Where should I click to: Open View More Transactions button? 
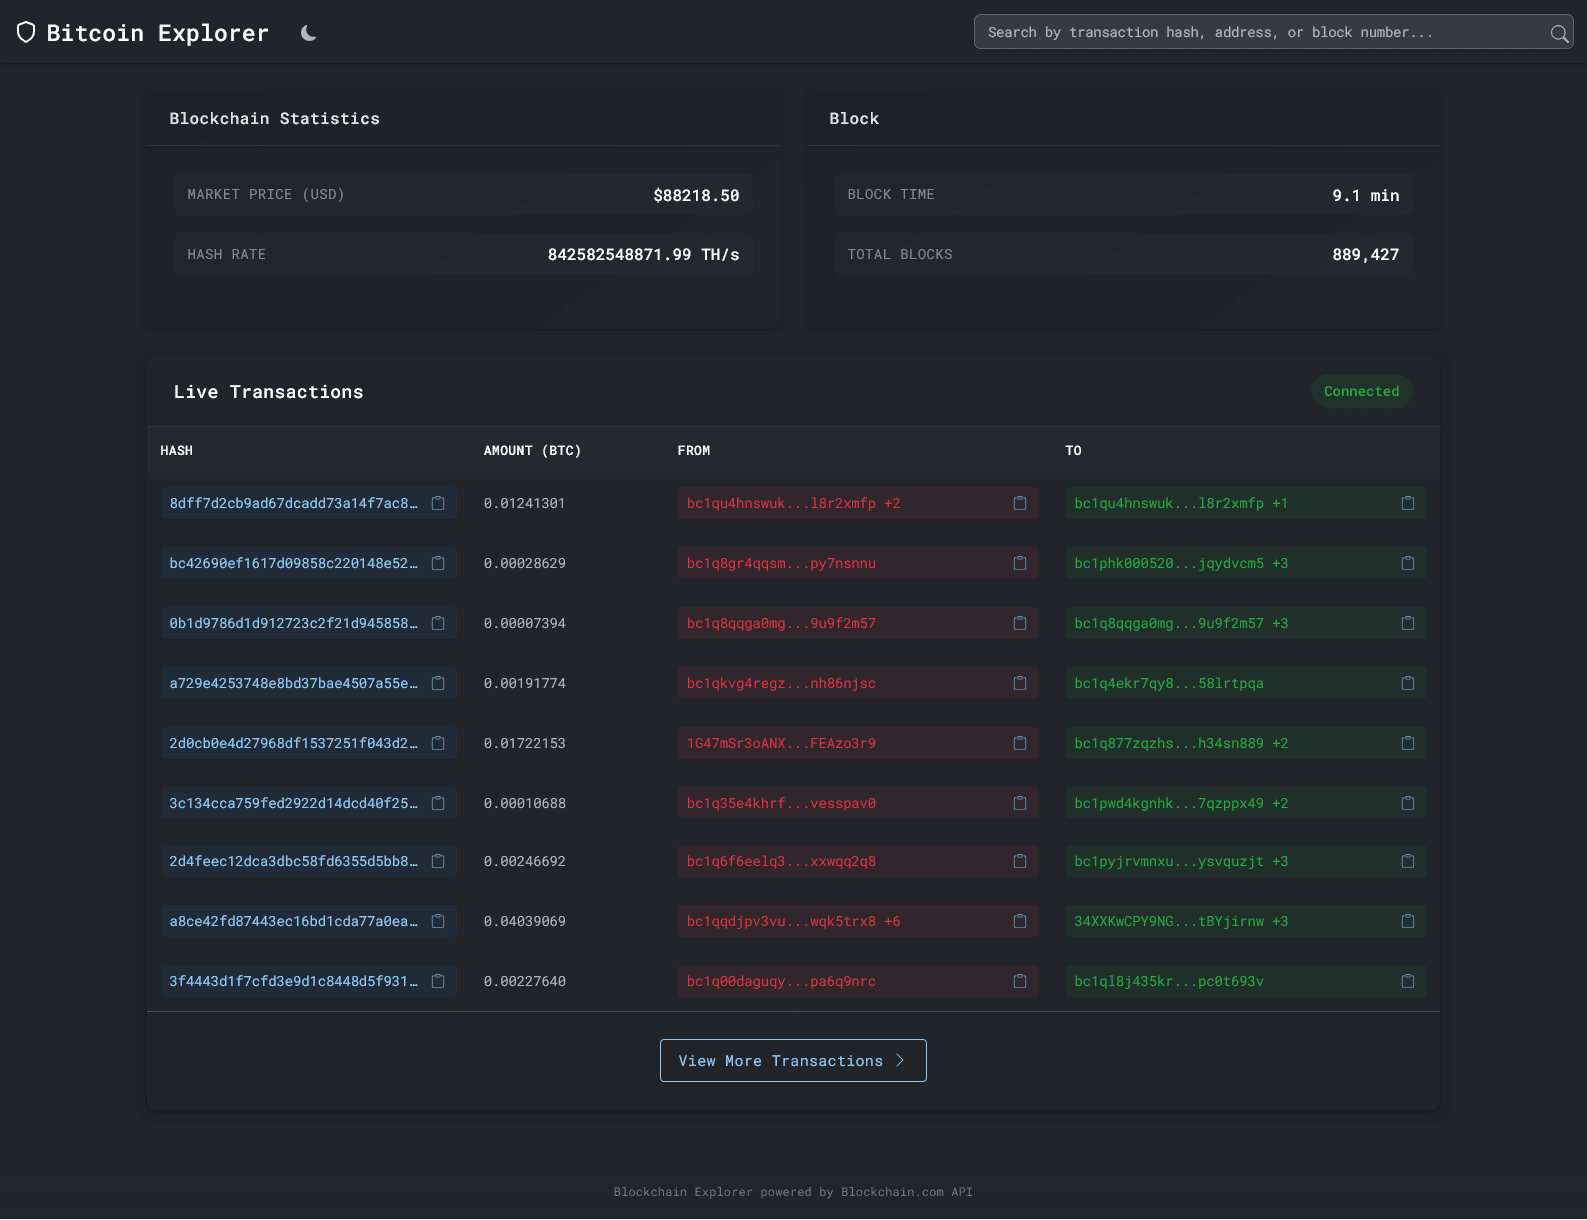(792, 1060)
